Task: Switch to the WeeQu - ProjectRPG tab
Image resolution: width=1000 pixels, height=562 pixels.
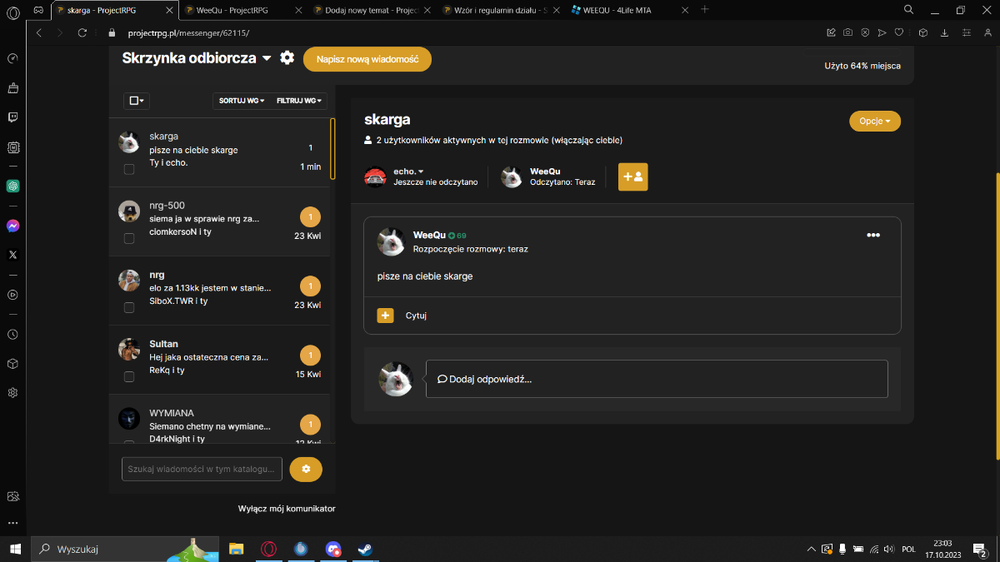Action: (x=243, y=10)
